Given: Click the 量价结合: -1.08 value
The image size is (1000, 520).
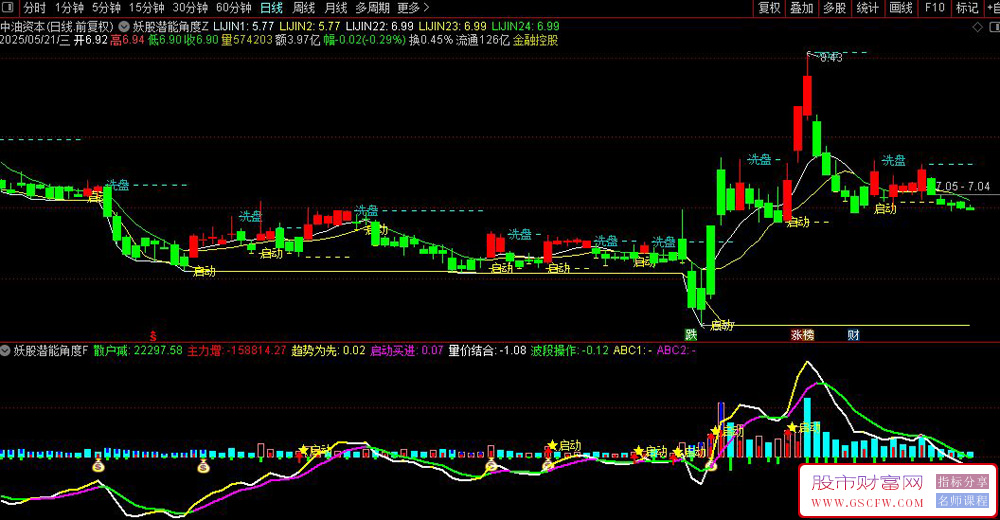Looking at the screenshot, I should click(x=487, y=350).
